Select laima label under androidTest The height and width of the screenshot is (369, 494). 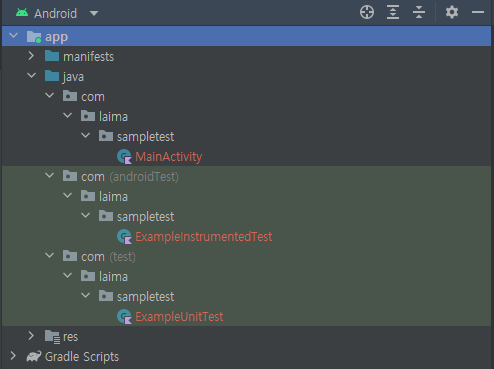tap(113, 197)
